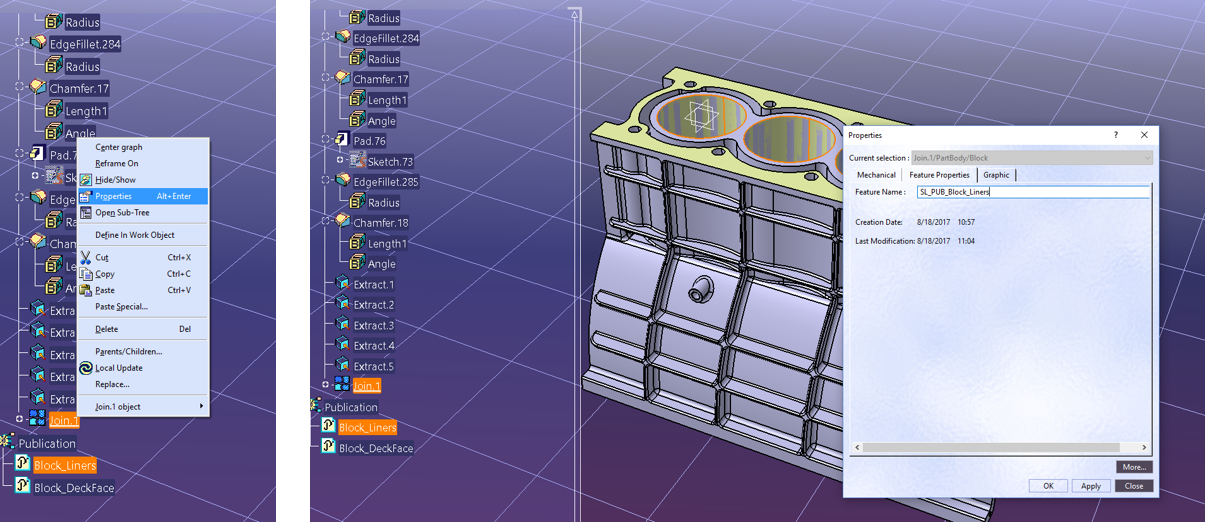Click into the Feature Name field
The height and width of the screenshot is (522, 1205).
pos(1032,192)
